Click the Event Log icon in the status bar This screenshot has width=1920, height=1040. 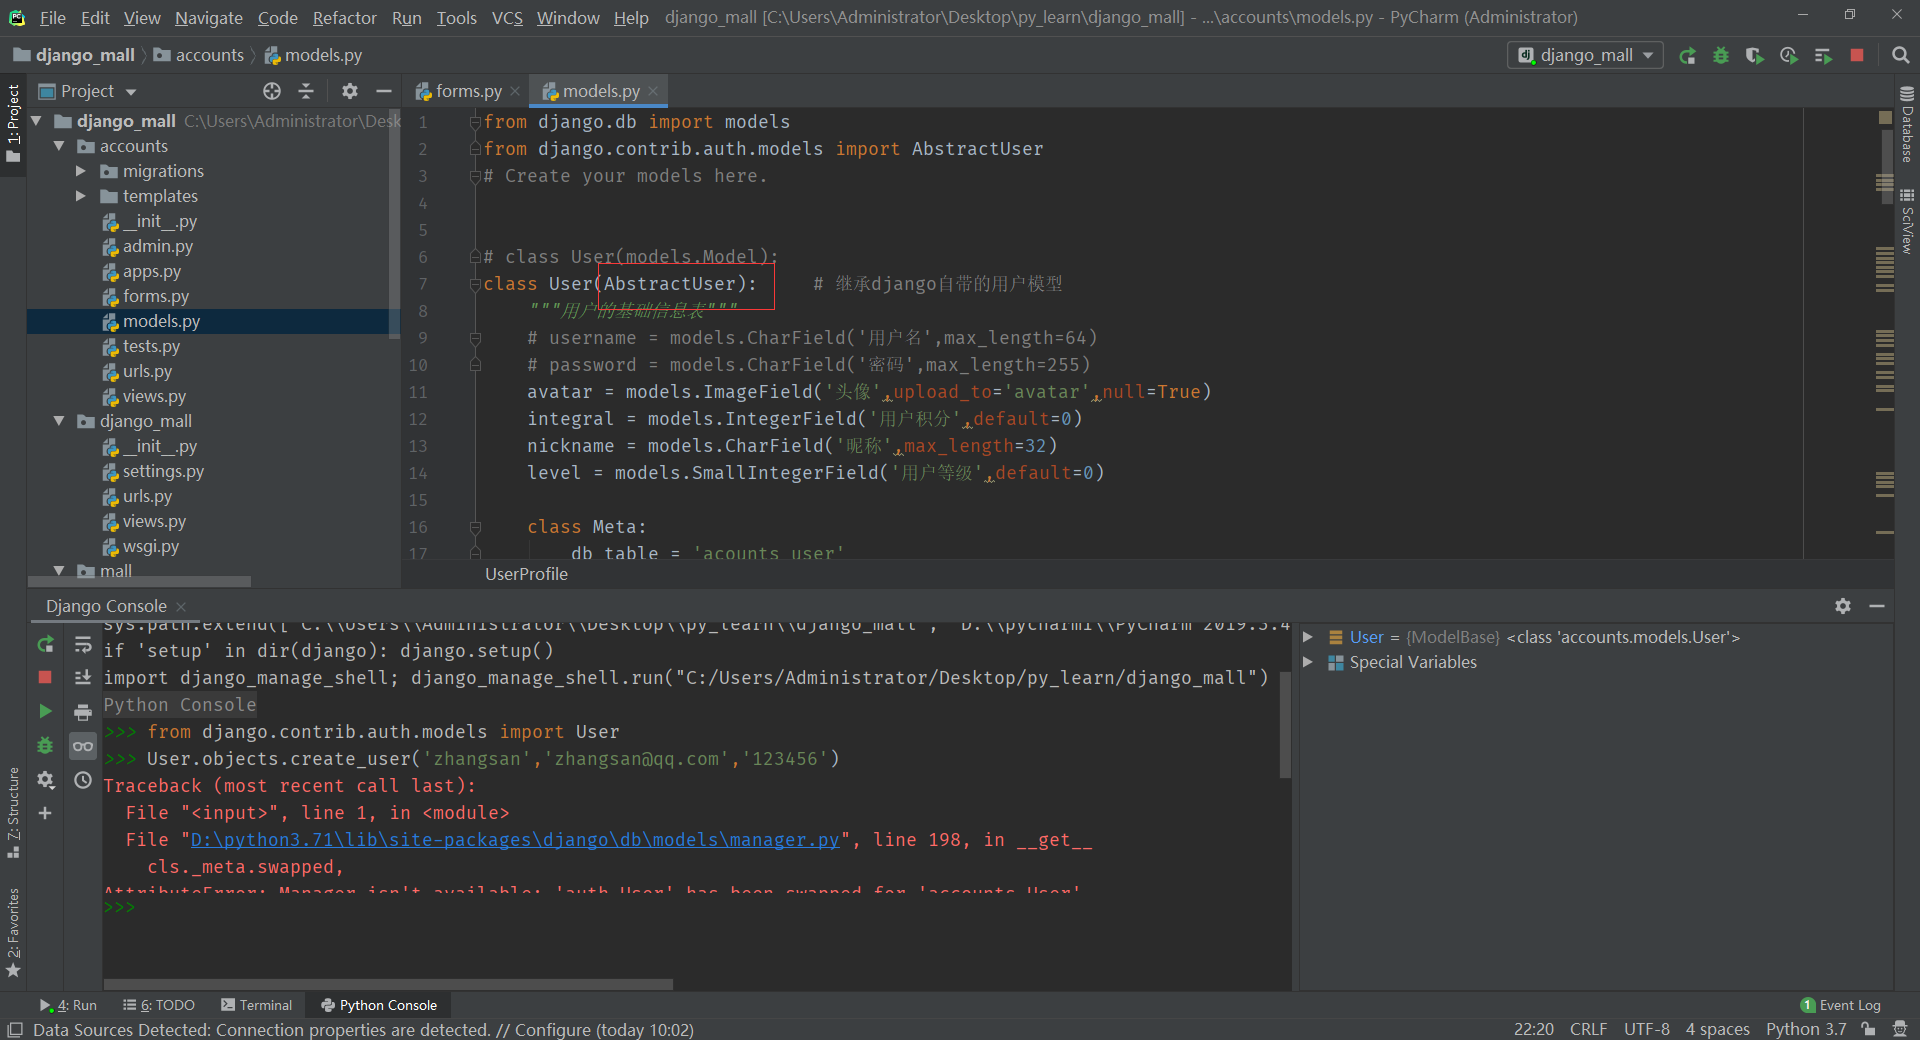tap(1840, 1005)
